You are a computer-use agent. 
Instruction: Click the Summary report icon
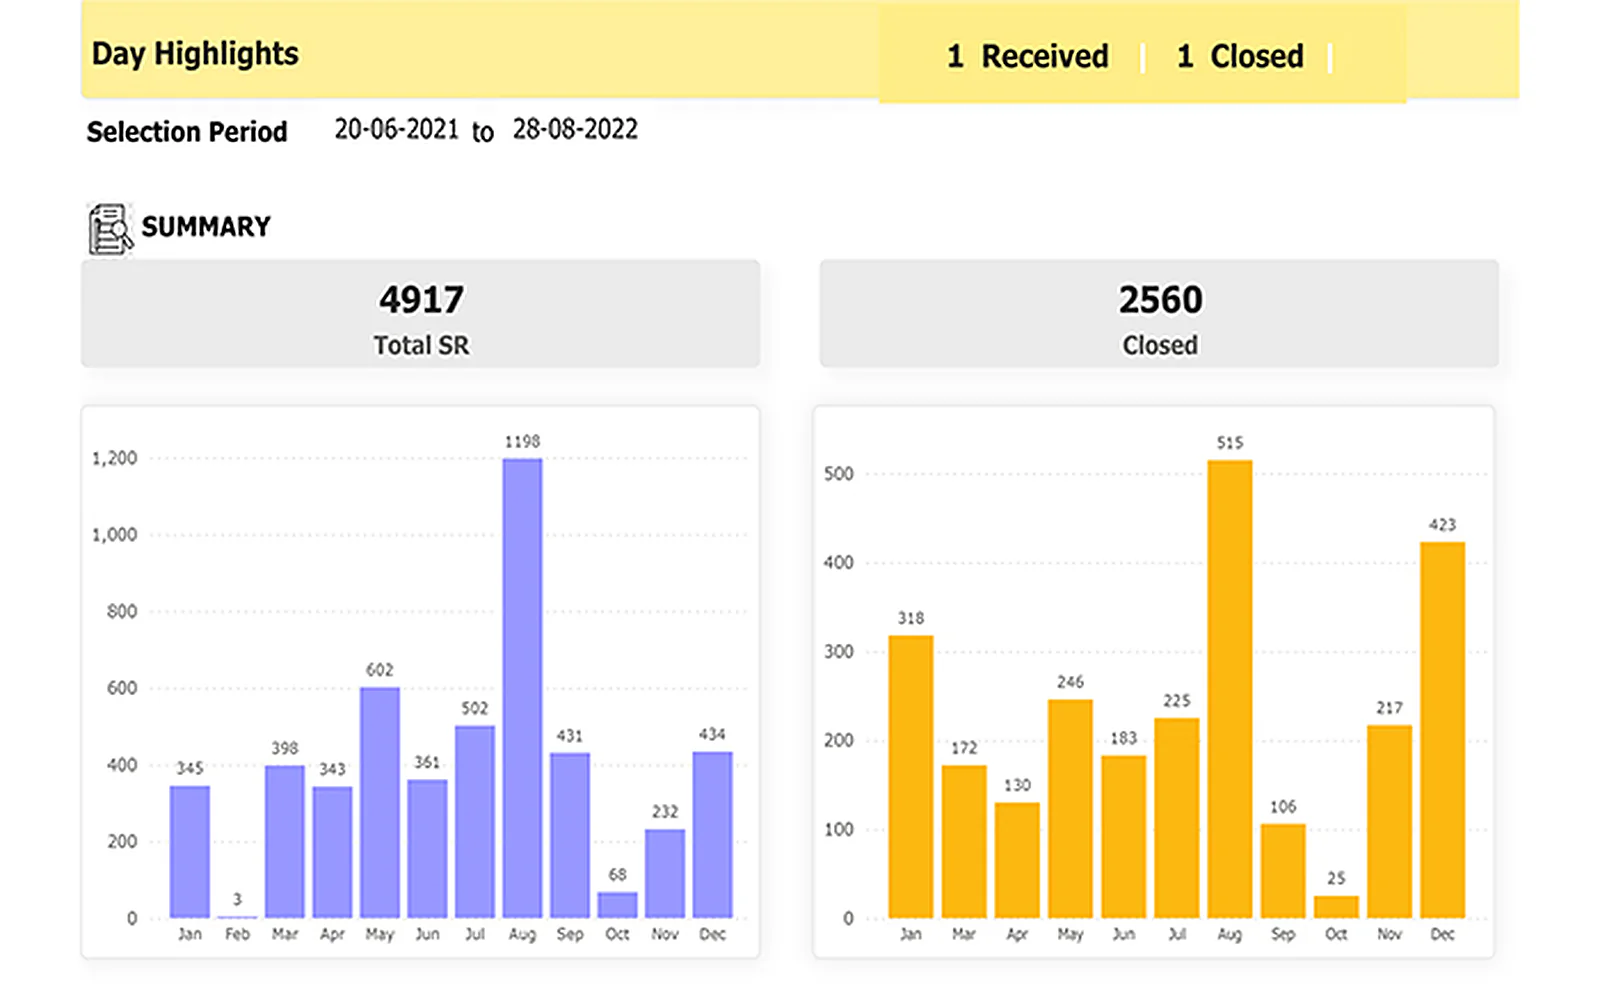[x=110, y=228]
